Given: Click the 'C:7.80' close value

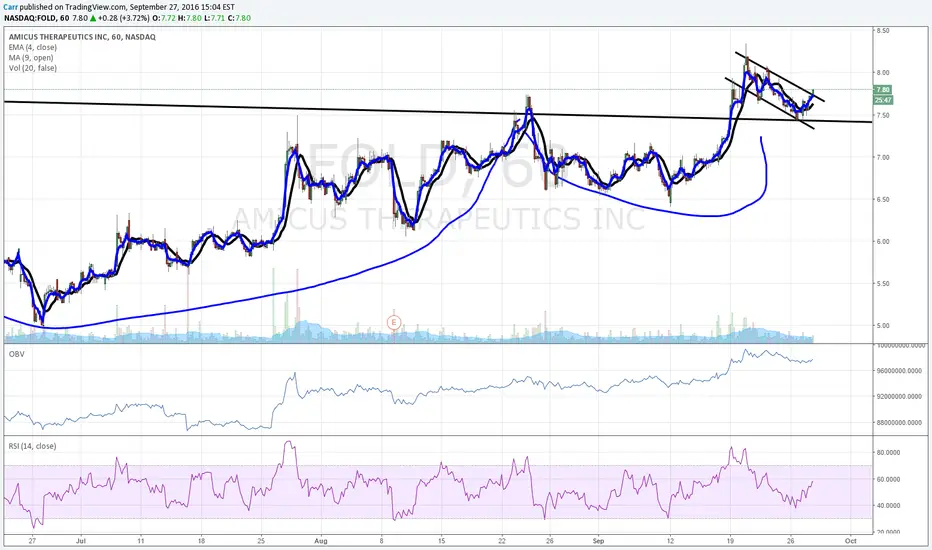Looking at the screenshot, I should (x=239, y=18).
